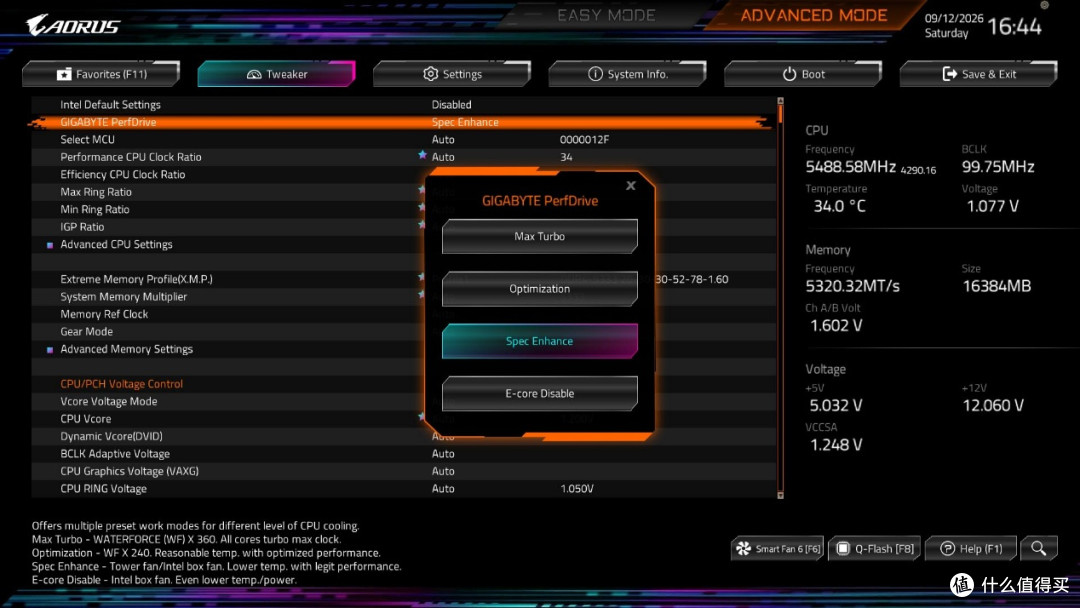Click the Disabled value of Intel Default Settings
Image resolution: width=1080 pixels, height=608 pixels.
point(451,105)
